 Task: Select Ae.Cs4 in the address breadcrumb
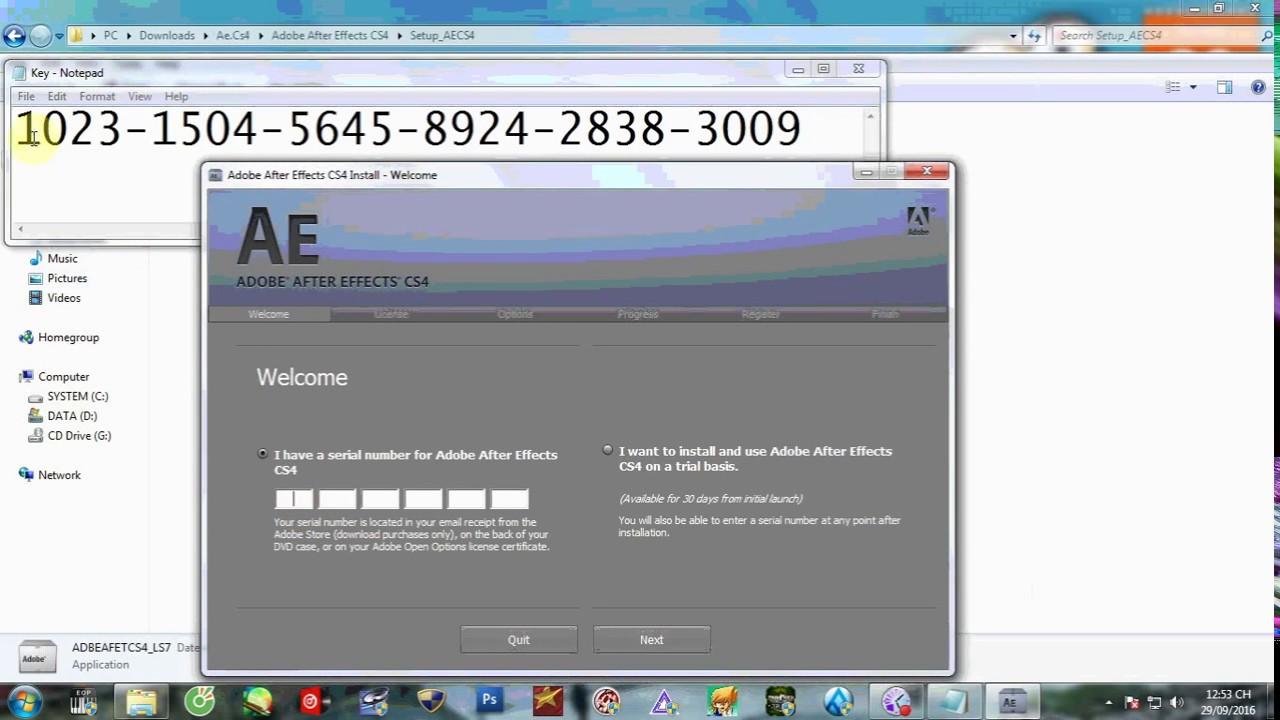coord(233,35)
